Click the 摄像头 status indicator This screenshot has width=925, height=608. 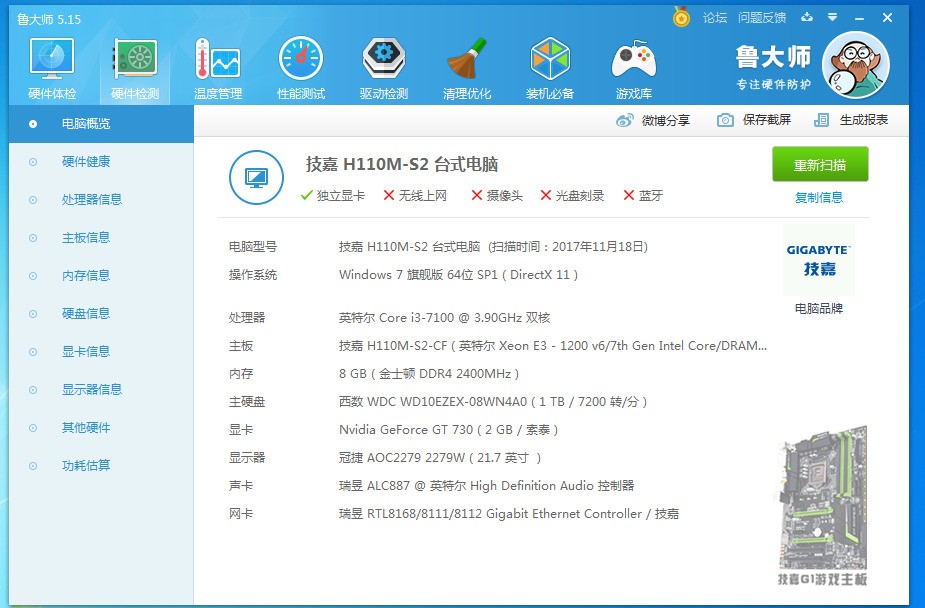coord(497,196)
